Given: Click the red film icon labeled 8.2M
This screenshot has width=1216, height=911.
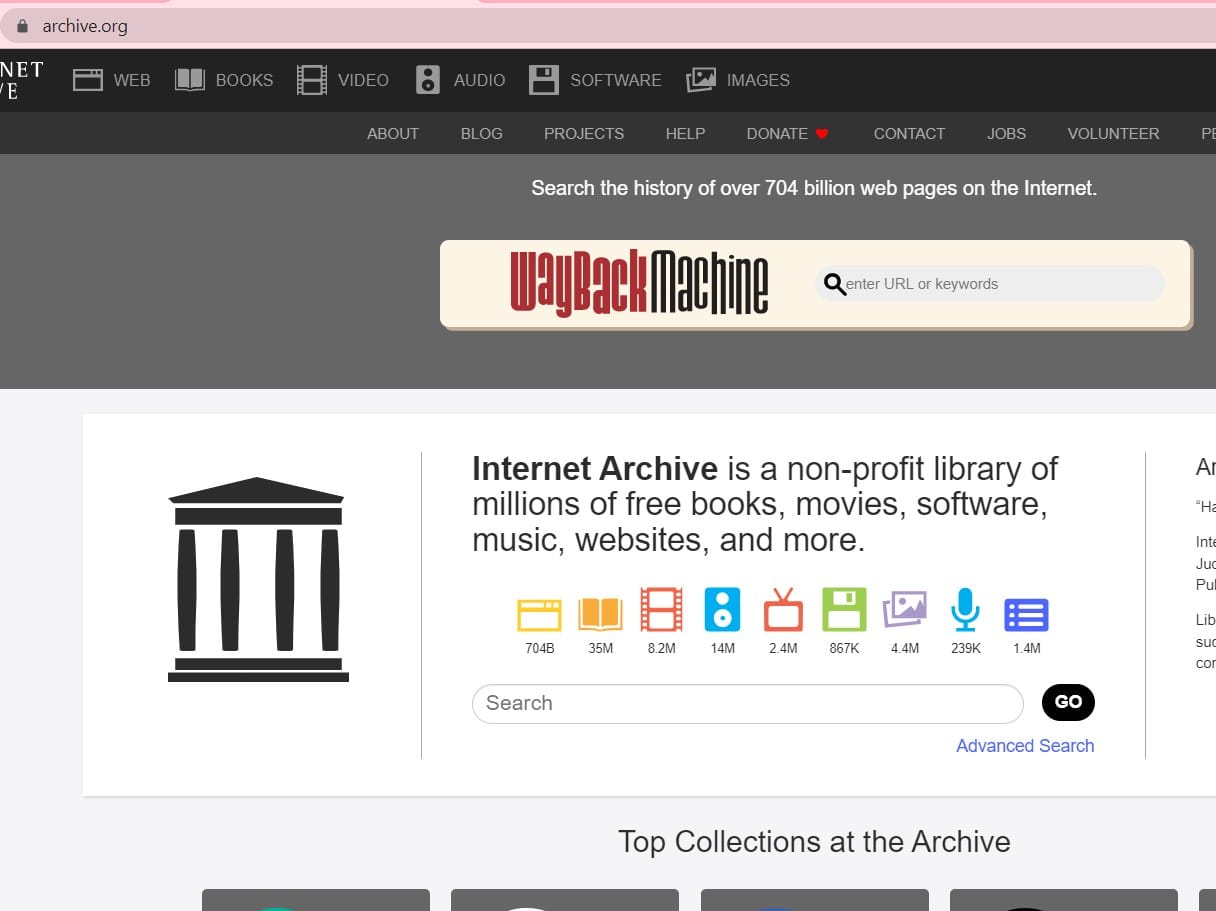Looking at the screenshot, I should click(661, 610).
